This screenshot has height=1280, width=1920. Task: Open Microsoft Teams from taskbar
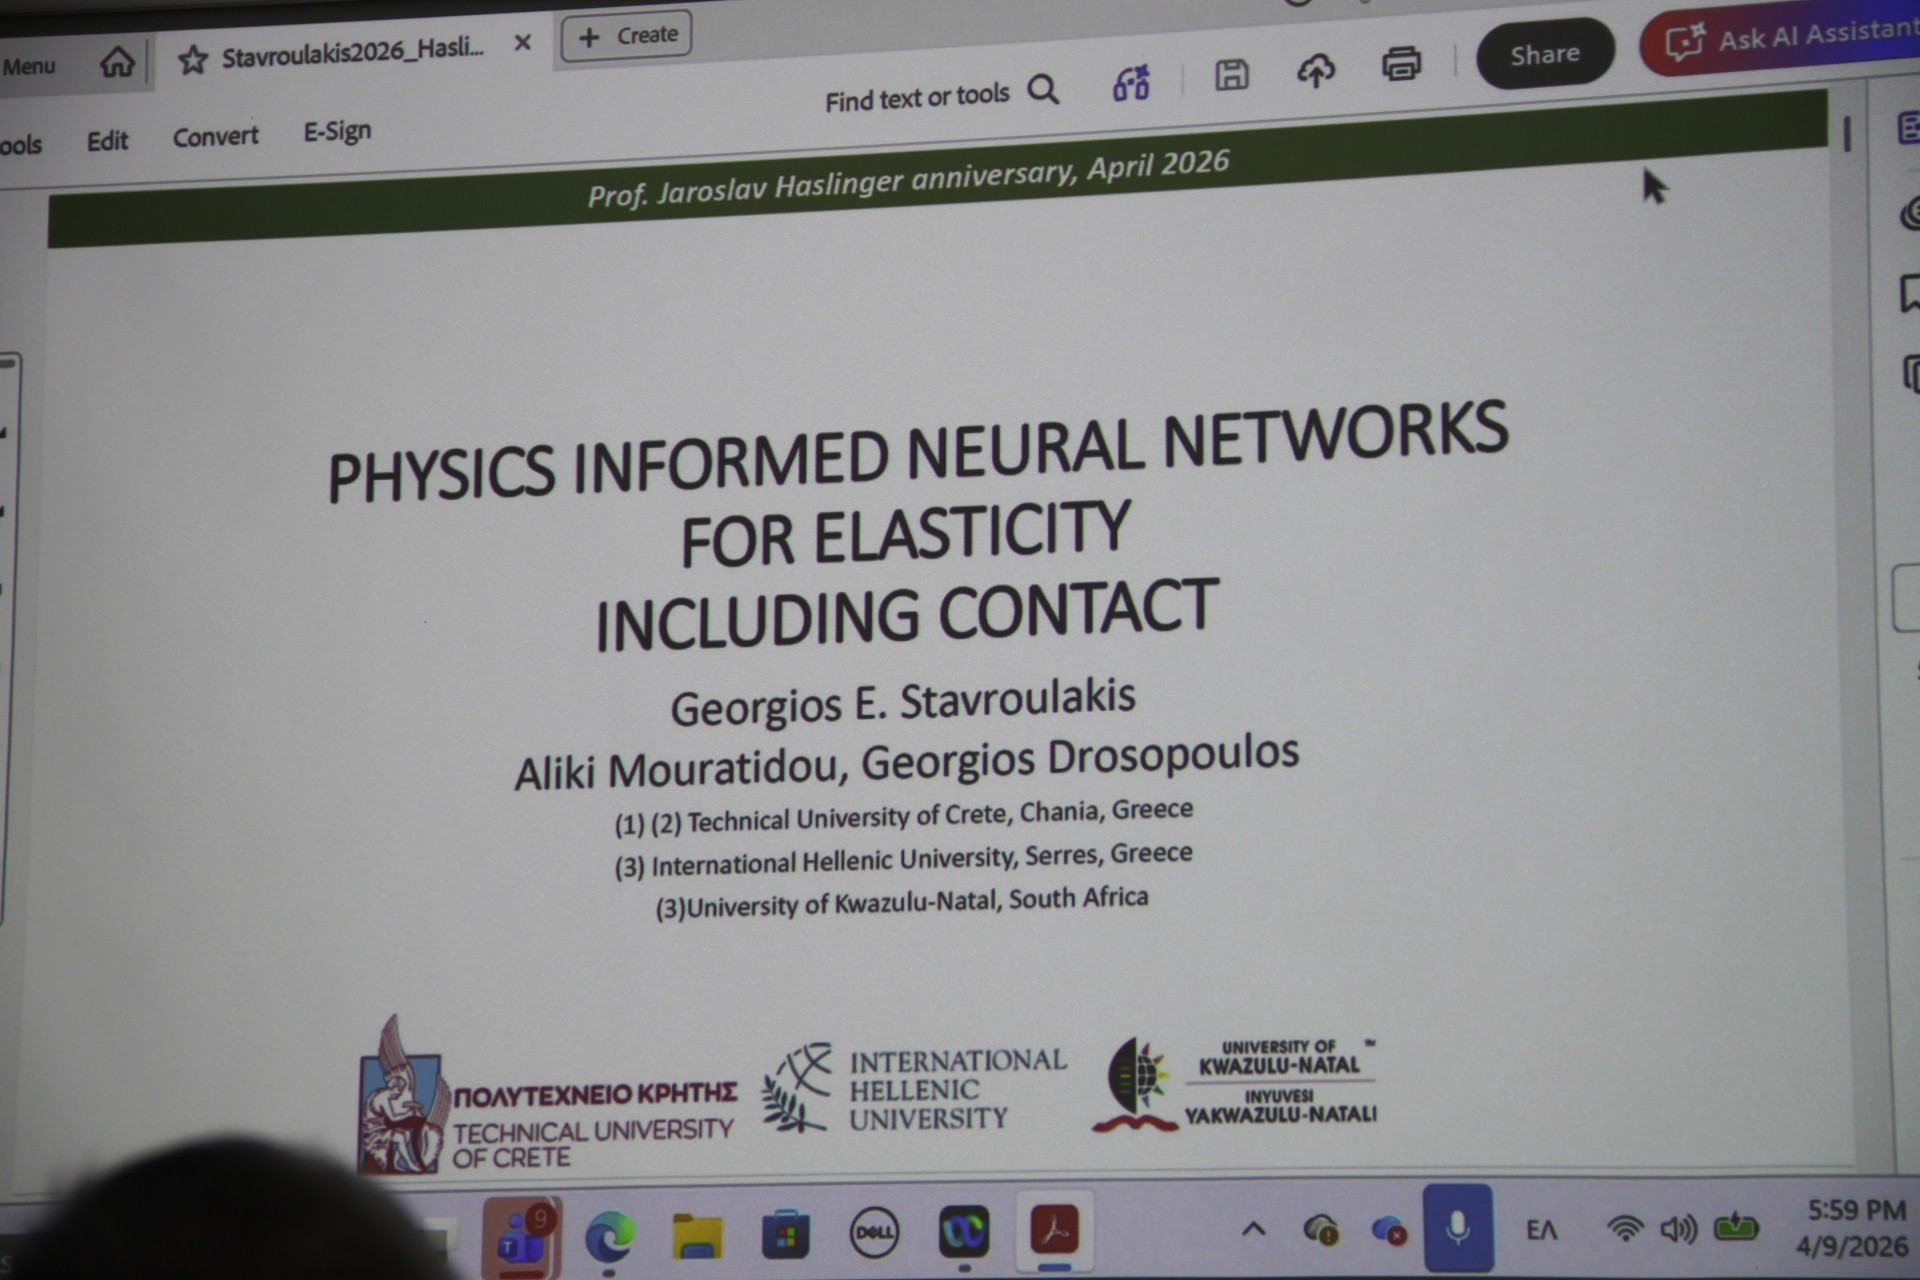click(521, 1237)
